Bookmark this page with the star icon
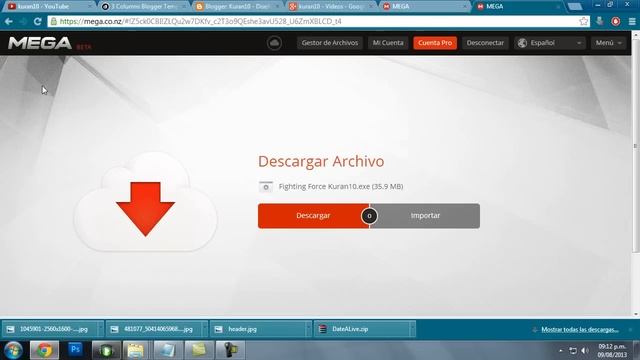This screenshot has width=640, height=360. (x=584, y=21)
